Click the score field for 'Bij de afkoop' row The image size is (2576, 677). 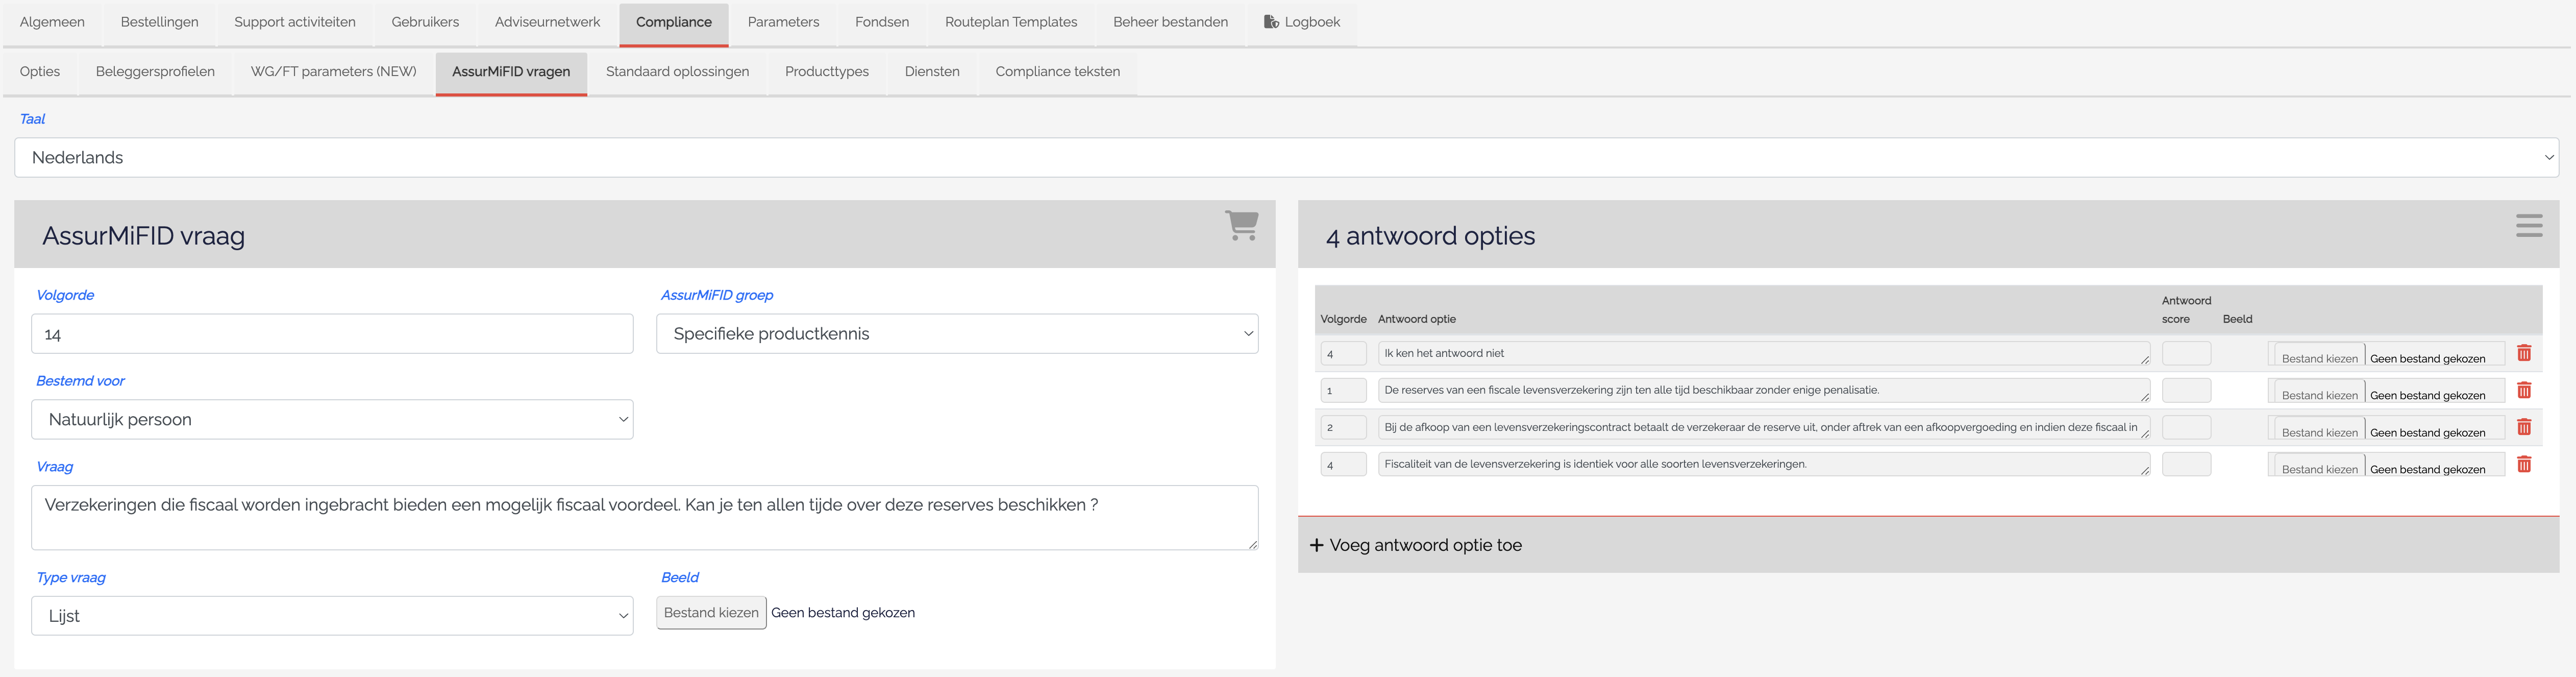click(x=2186, y=427)
